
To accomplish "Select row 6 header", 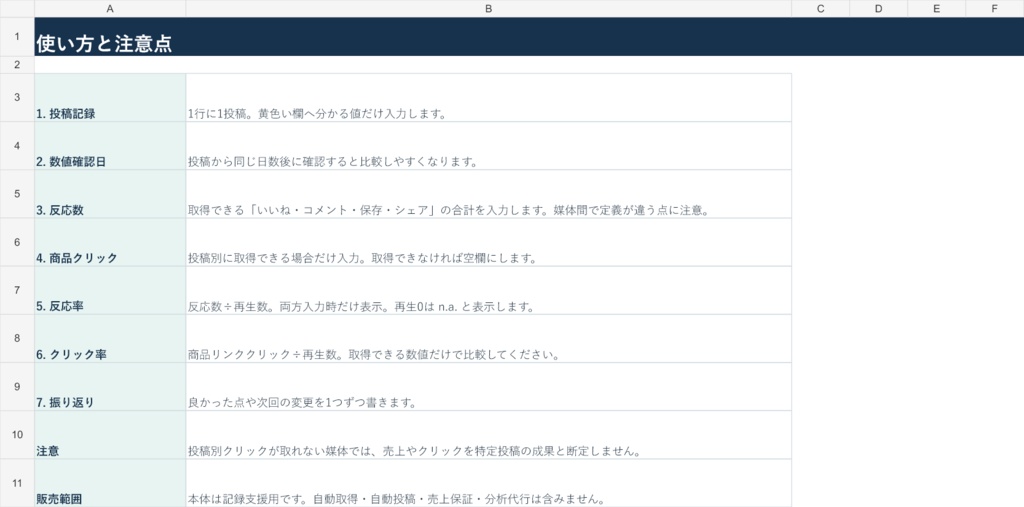I will coord(17,242).
